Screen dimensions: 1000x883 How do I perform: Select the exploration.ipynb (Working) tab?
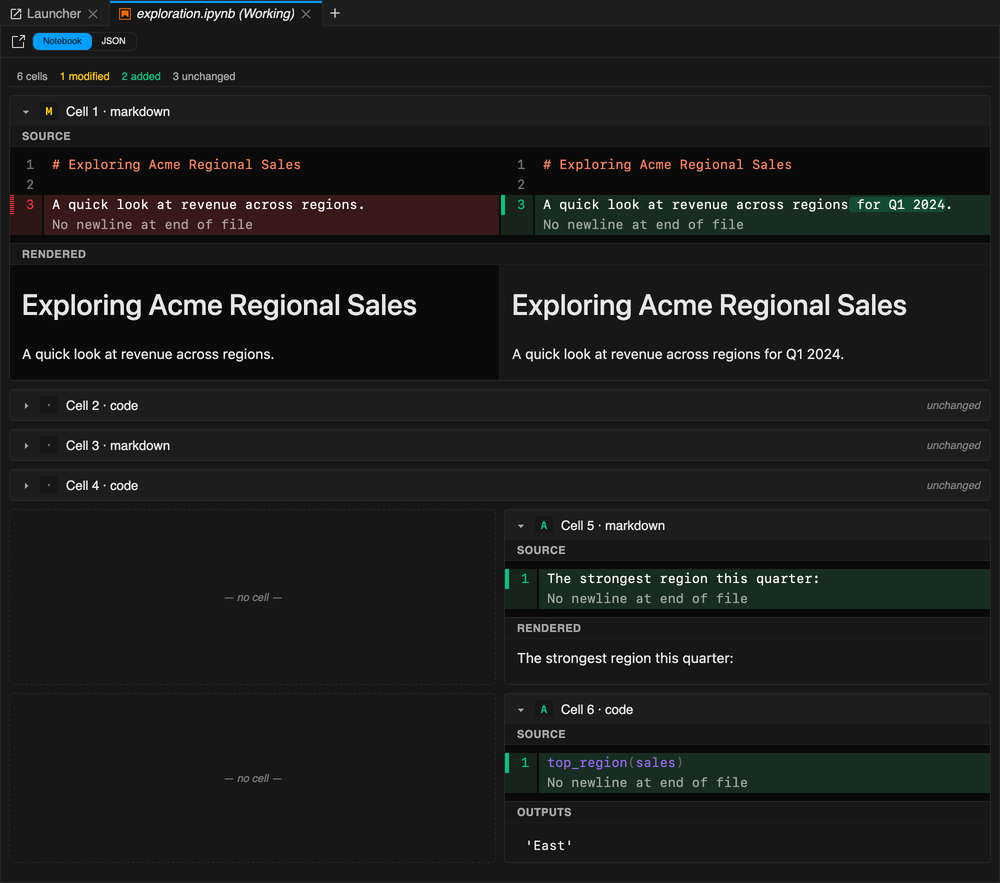coord(216,13)
